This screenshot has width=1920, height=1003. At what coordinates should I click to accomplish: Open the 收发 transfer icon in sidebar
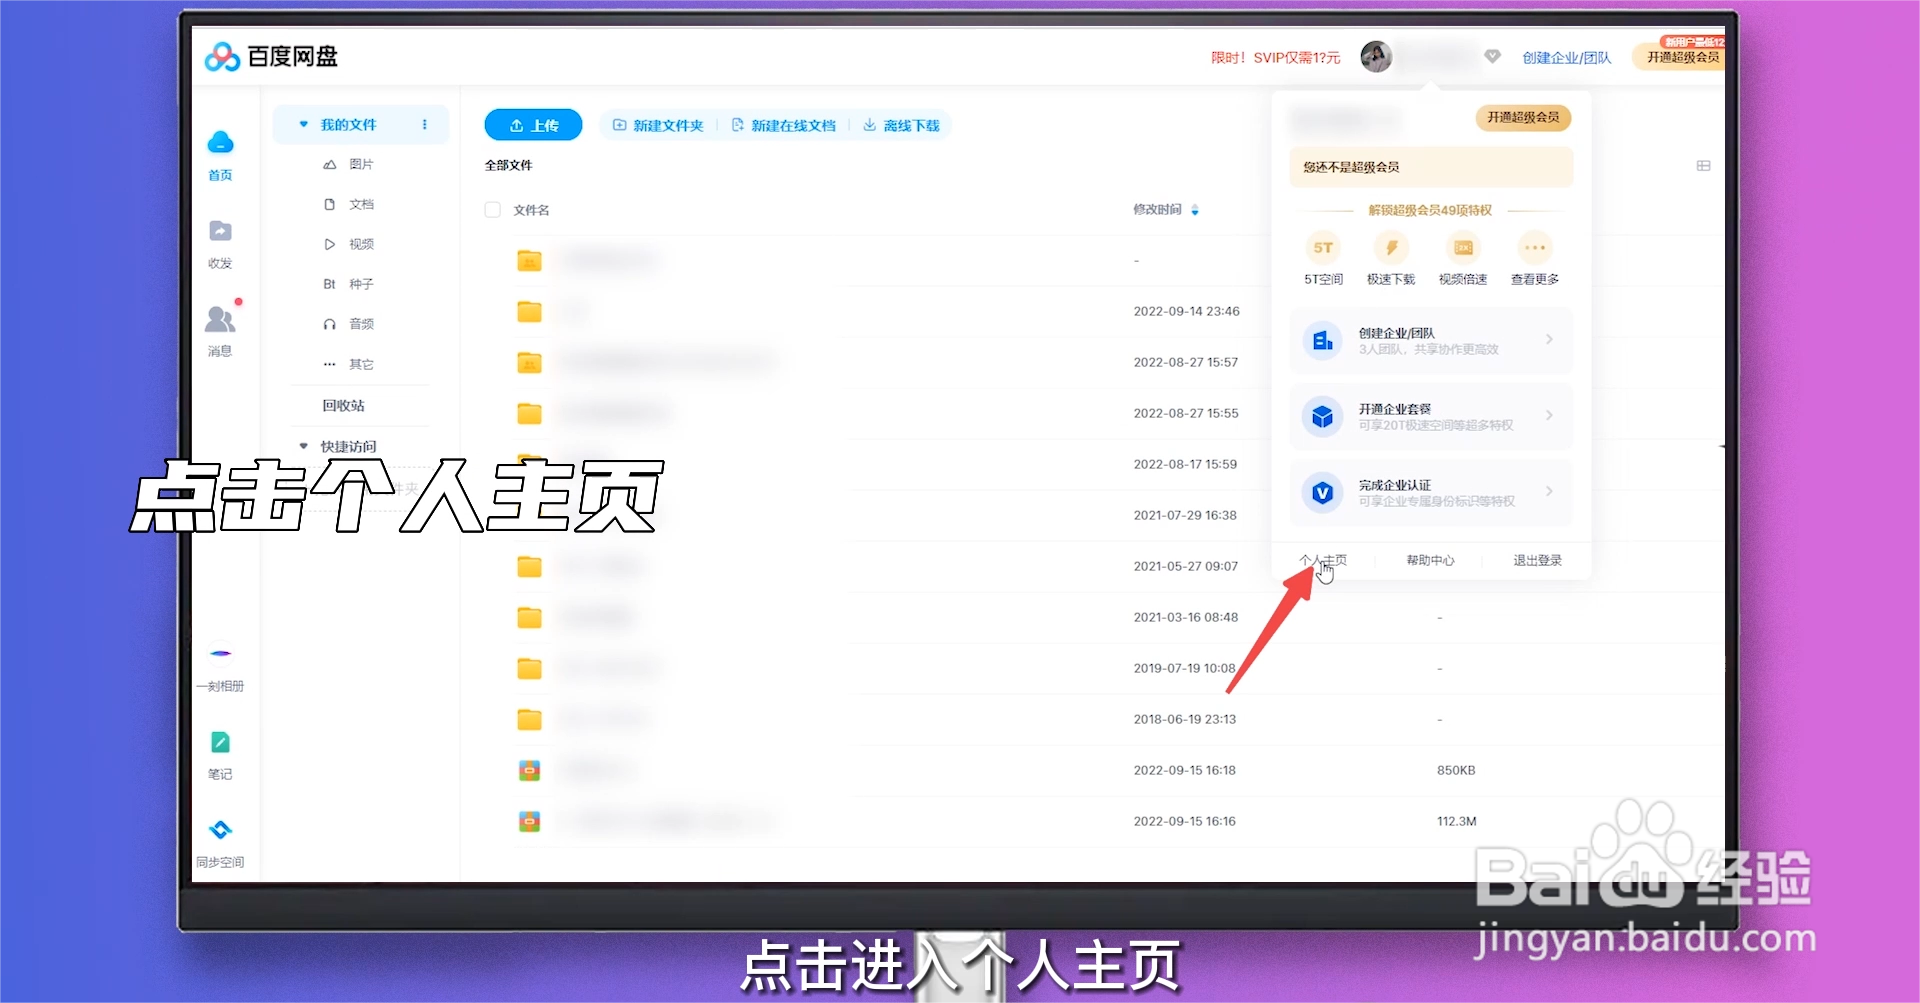220,231
